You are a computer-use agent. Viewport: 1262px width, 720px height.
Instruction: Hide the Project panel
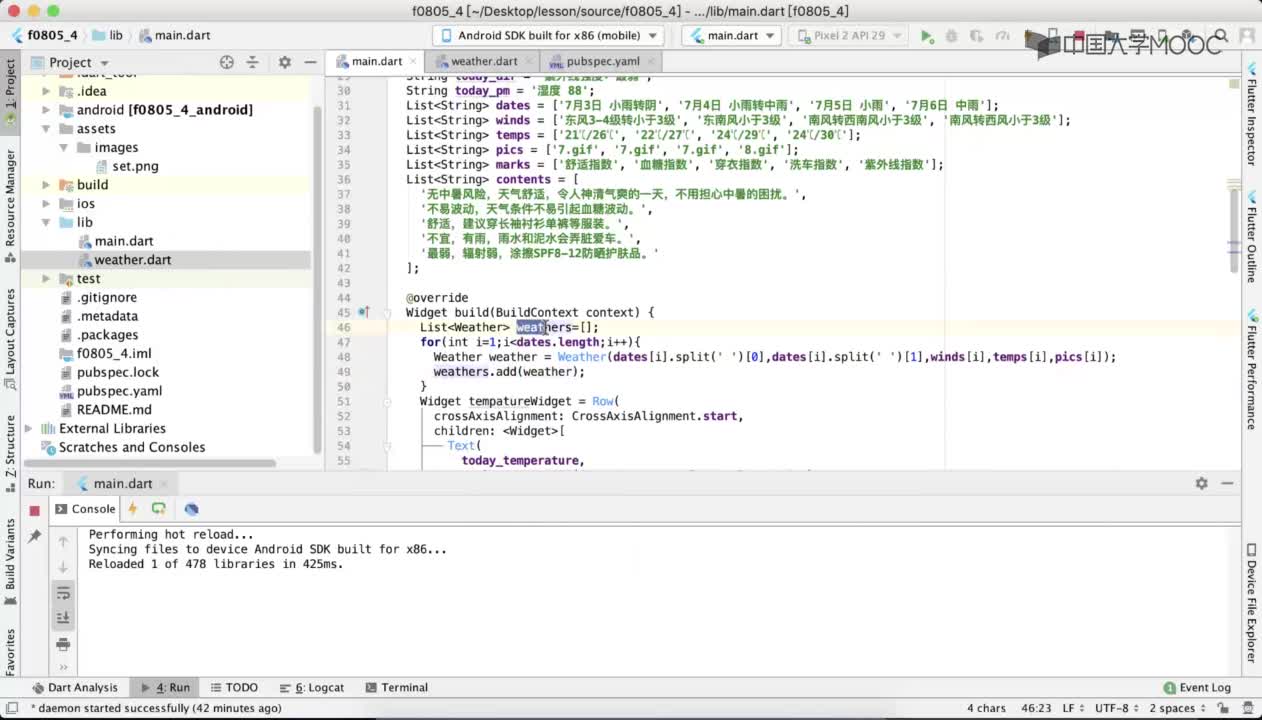click(x=309, y=62)
